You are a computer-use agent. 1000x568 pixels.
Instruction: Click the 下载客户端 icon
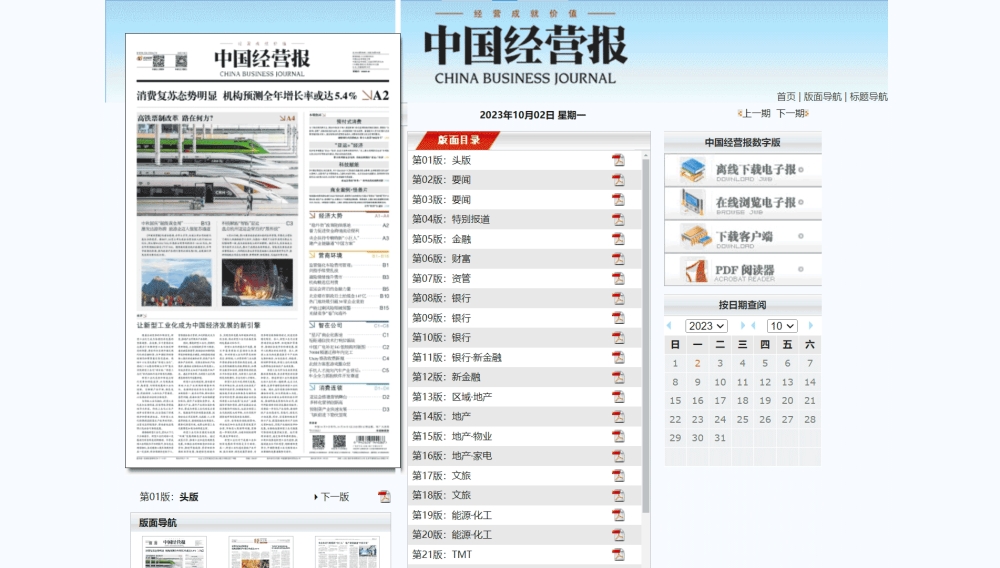pos(695,236)
